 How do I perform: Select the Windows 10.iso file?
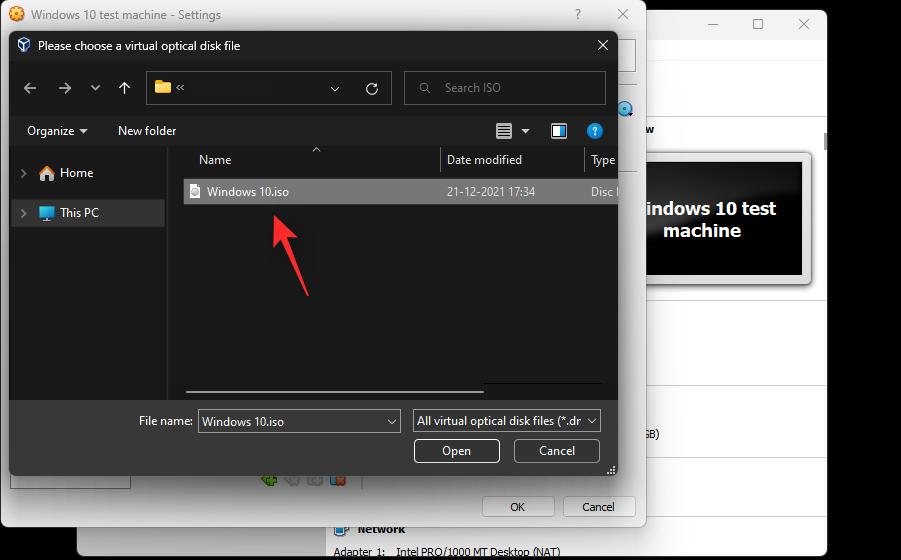tap(401, 192)
